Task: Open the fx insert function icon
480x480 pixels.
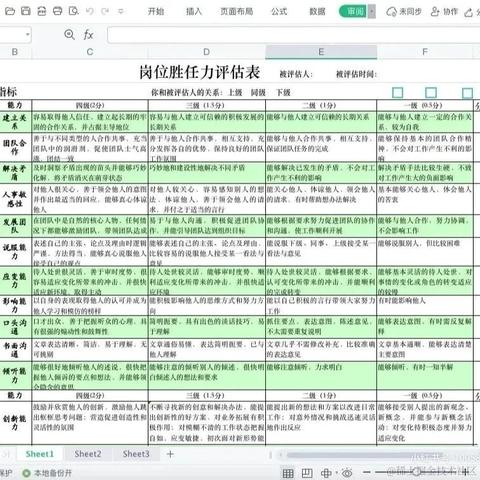Action: point(88,34)
